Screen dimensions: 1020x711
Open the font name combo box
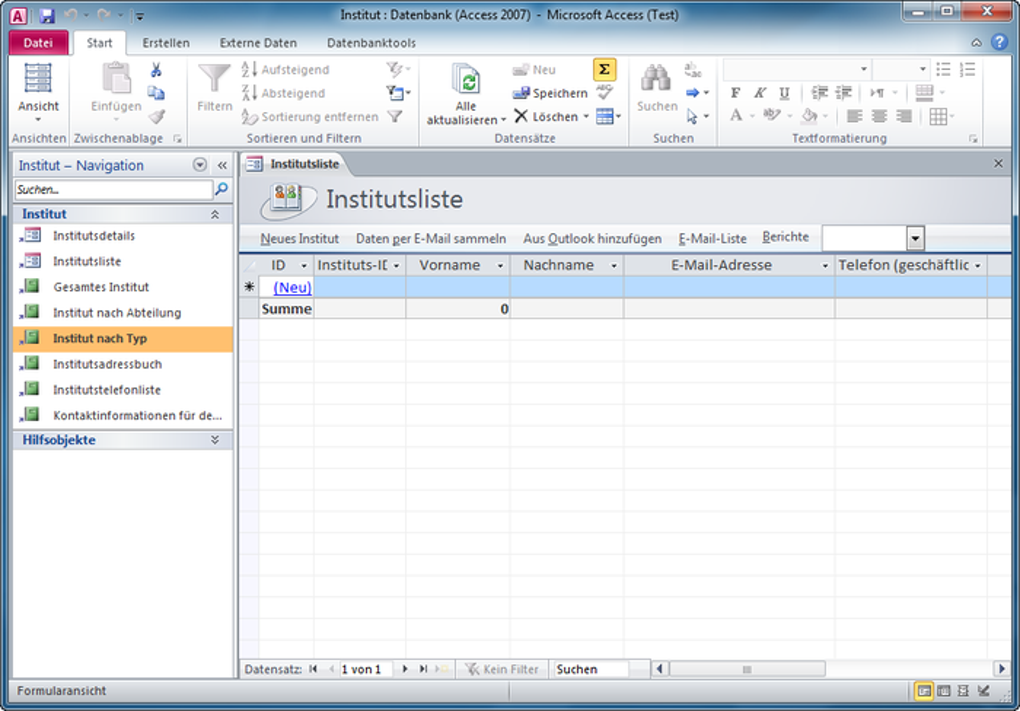pos(797,69)
